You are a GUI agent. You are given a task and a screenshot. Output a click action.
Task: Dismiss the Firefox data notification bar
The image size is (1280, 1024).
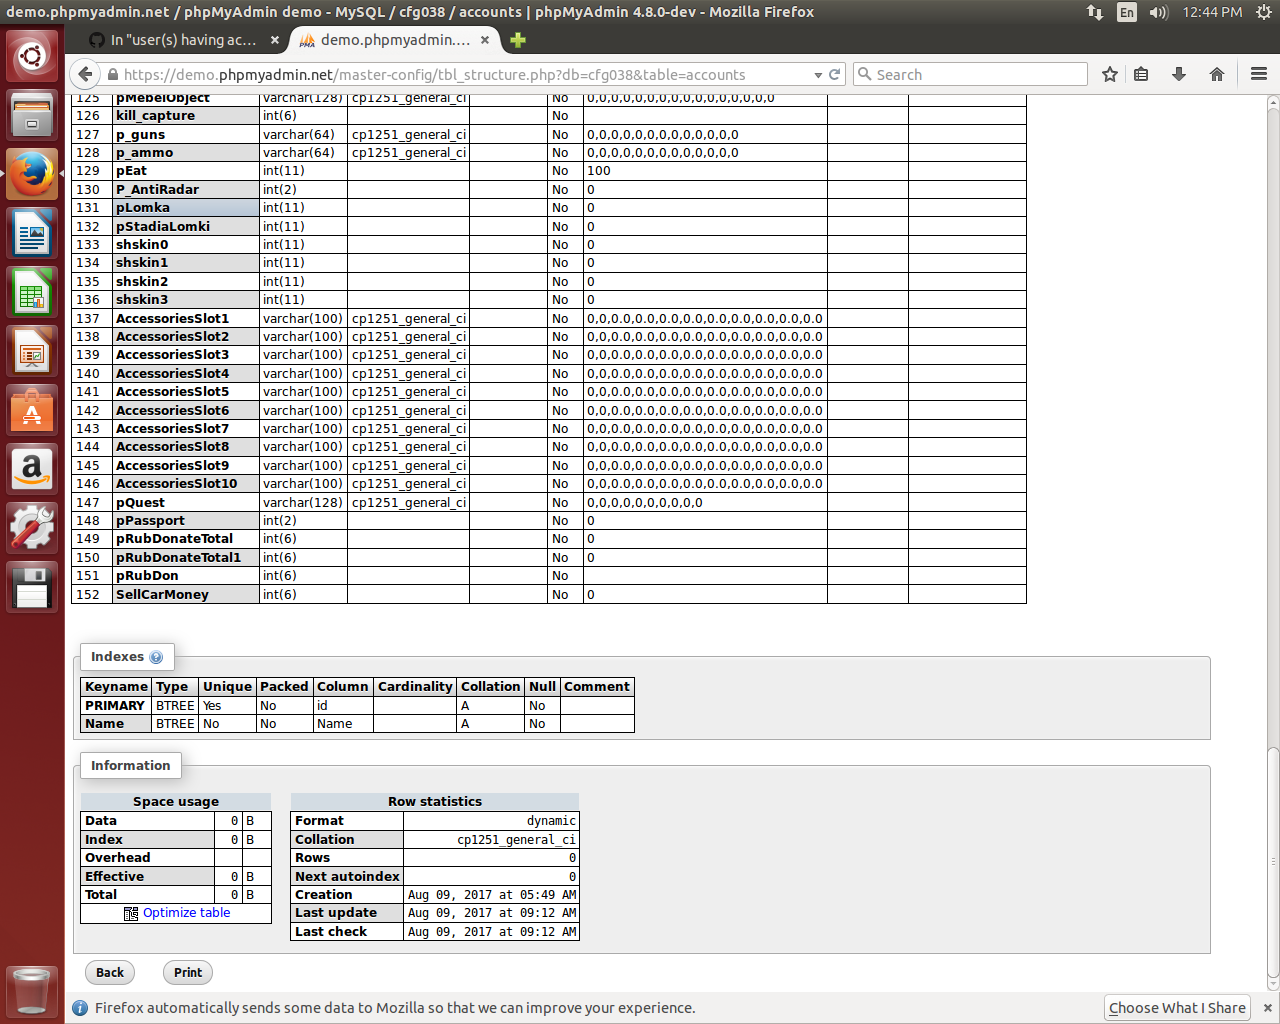1267,1008
